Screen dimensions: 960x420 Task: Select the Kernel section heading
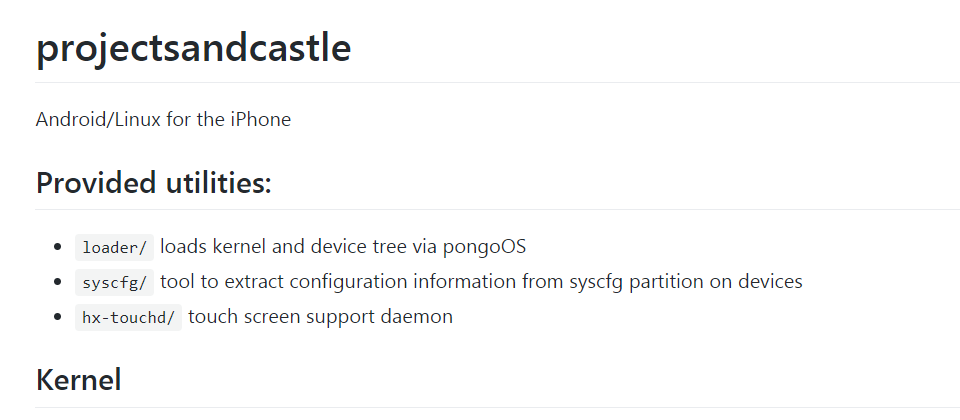tap(78, 380)
